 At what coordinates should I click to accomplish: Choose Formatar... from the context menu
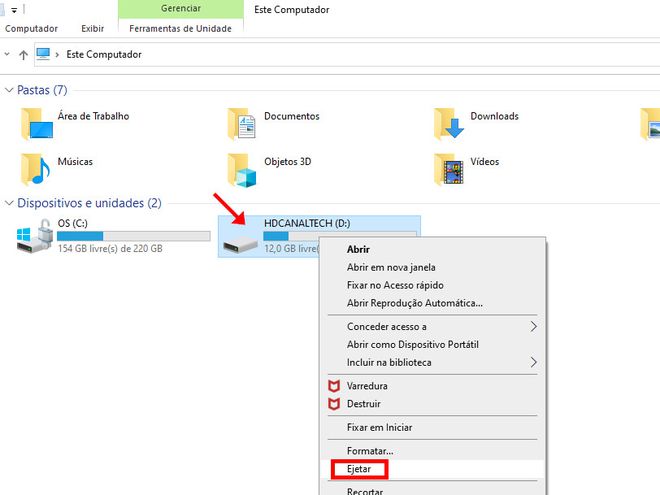(x=370, y=451)
